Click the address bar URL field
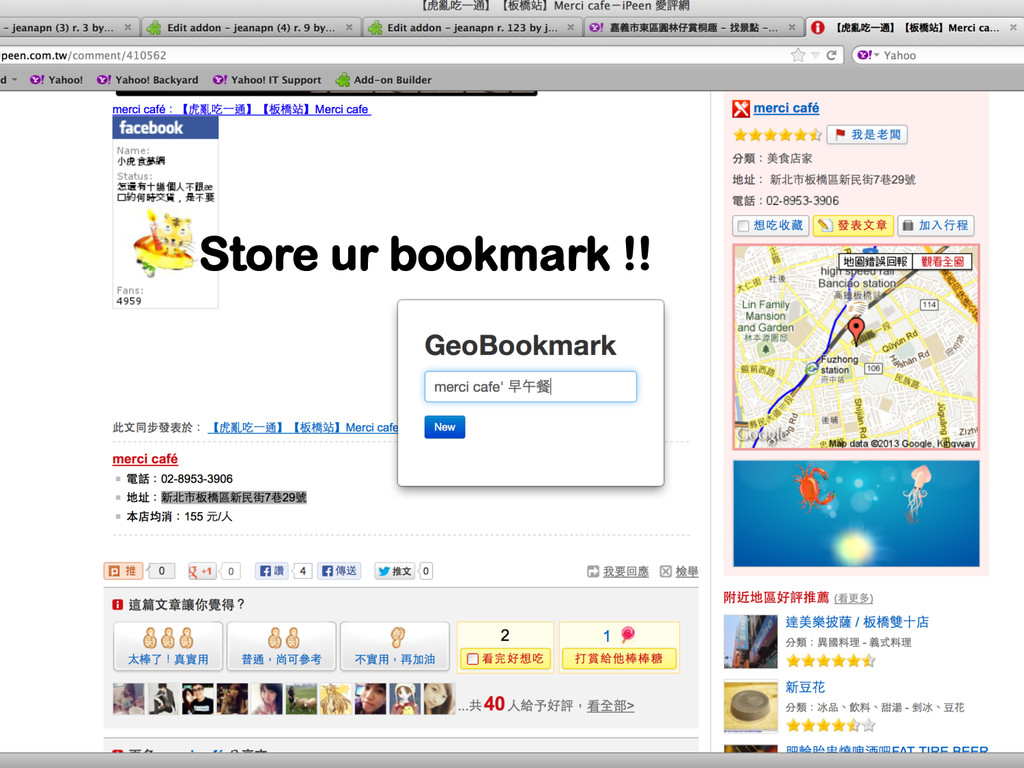The image size is (1024, 768). (x=392, y=56)
